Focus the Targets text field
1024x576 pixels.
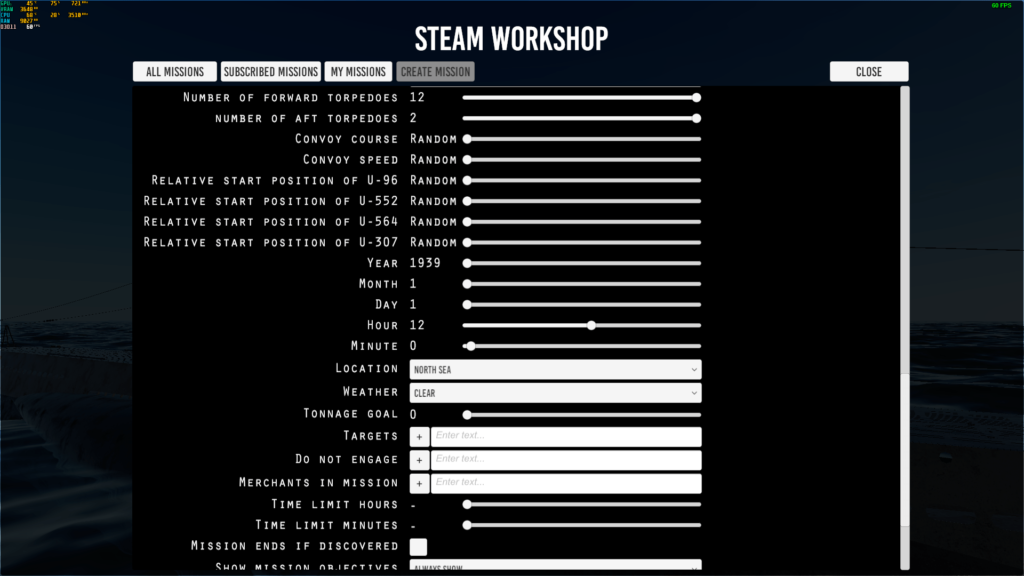tap(566, 437)
